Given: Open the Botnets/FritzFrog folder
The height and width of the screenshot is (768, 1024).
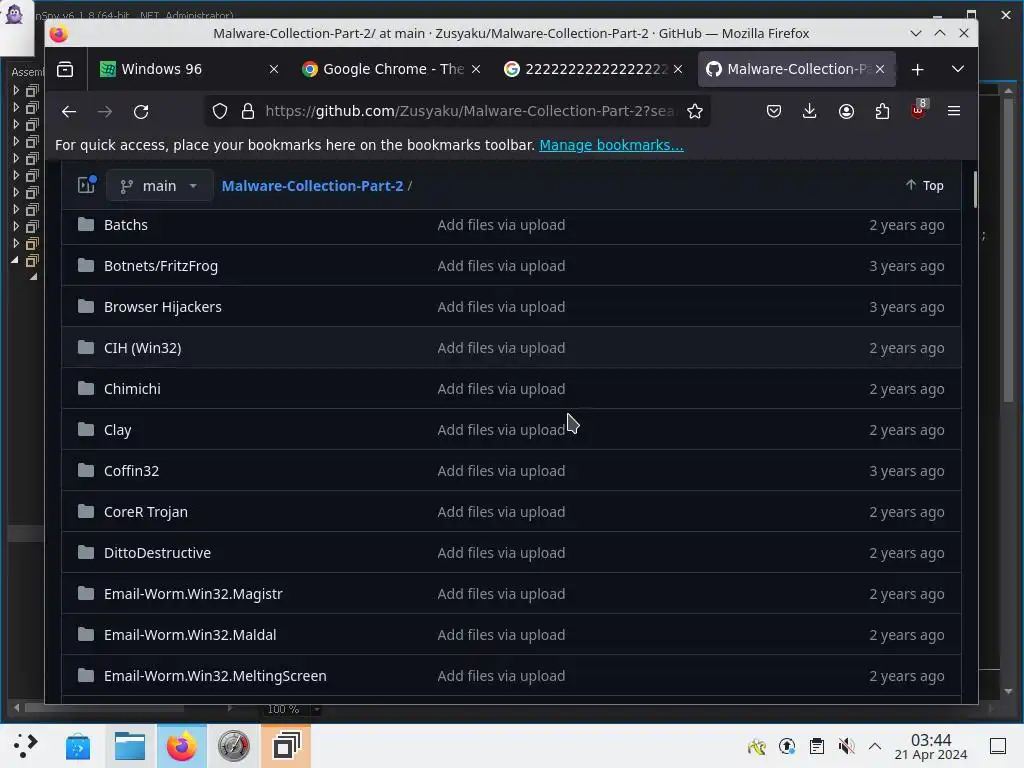Looking at the screenshot, I should tap(161, 266).
